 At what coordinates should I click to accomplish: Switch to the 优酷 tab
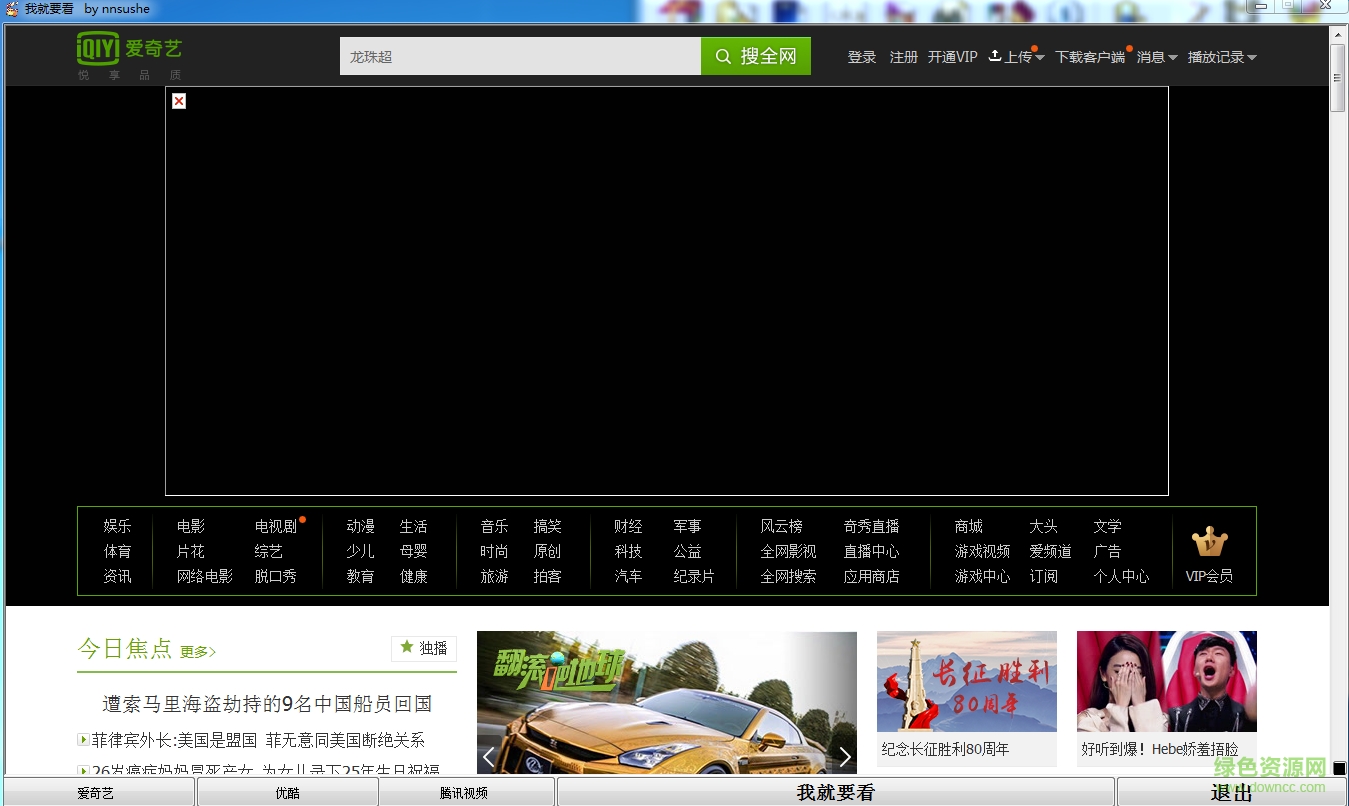pos(287,792)
